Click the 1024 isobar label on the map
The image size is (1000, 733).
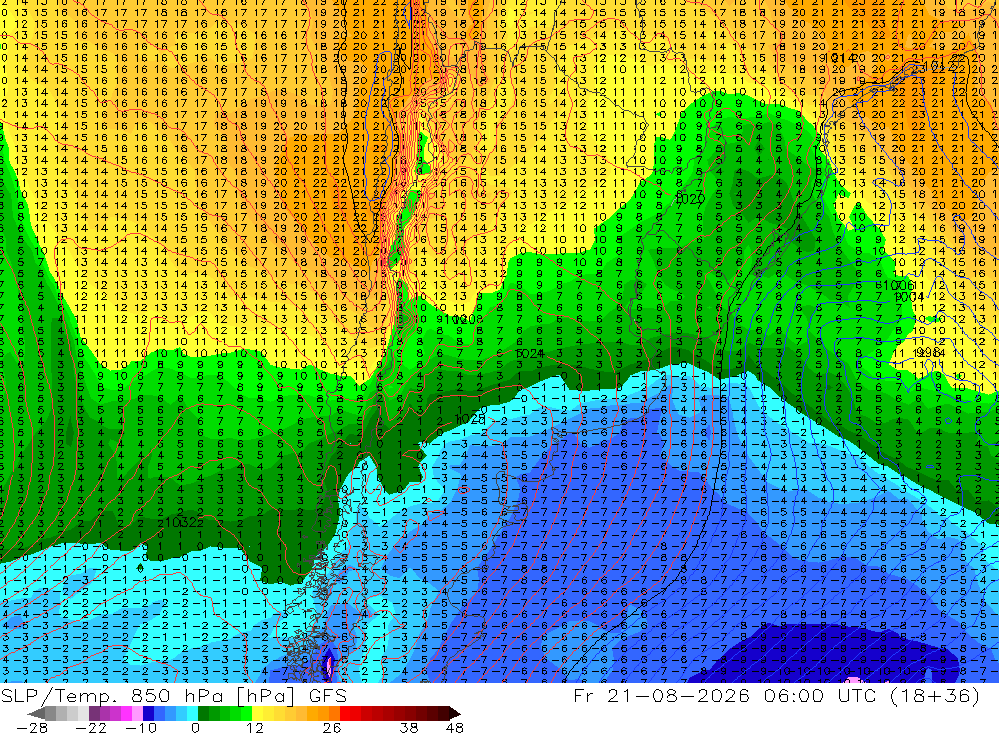529,353
